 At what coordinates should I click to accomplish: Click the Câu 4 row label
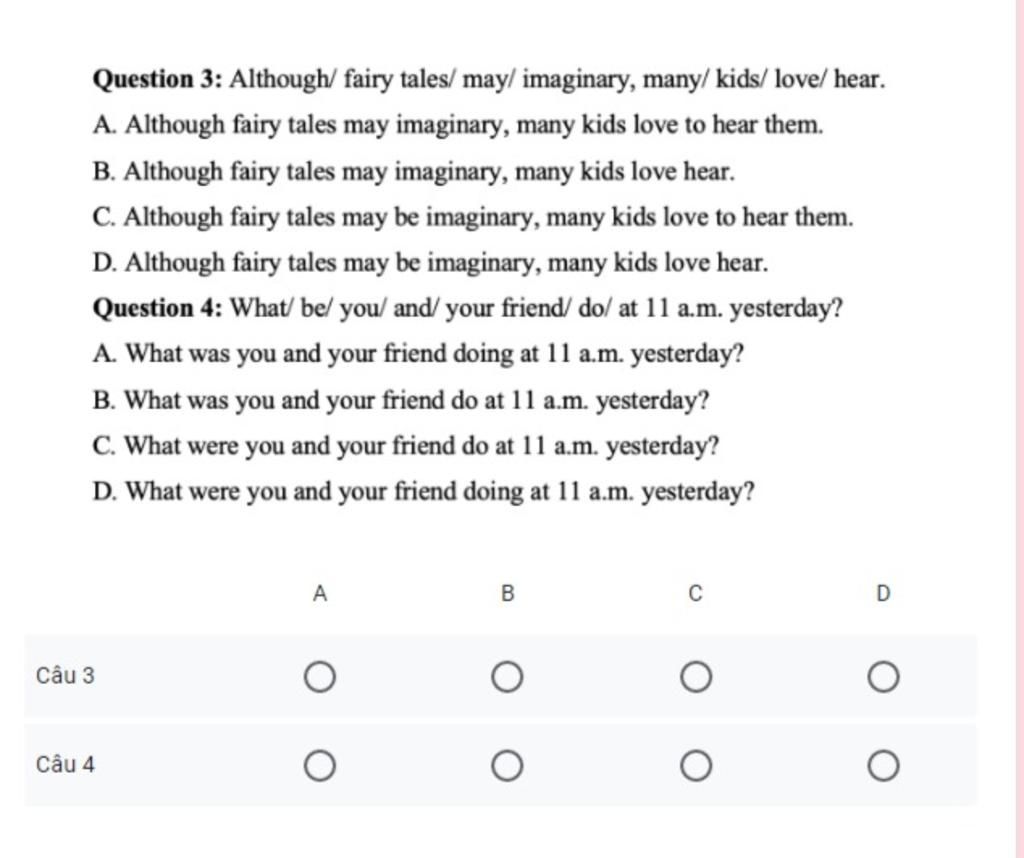[65, 765]
